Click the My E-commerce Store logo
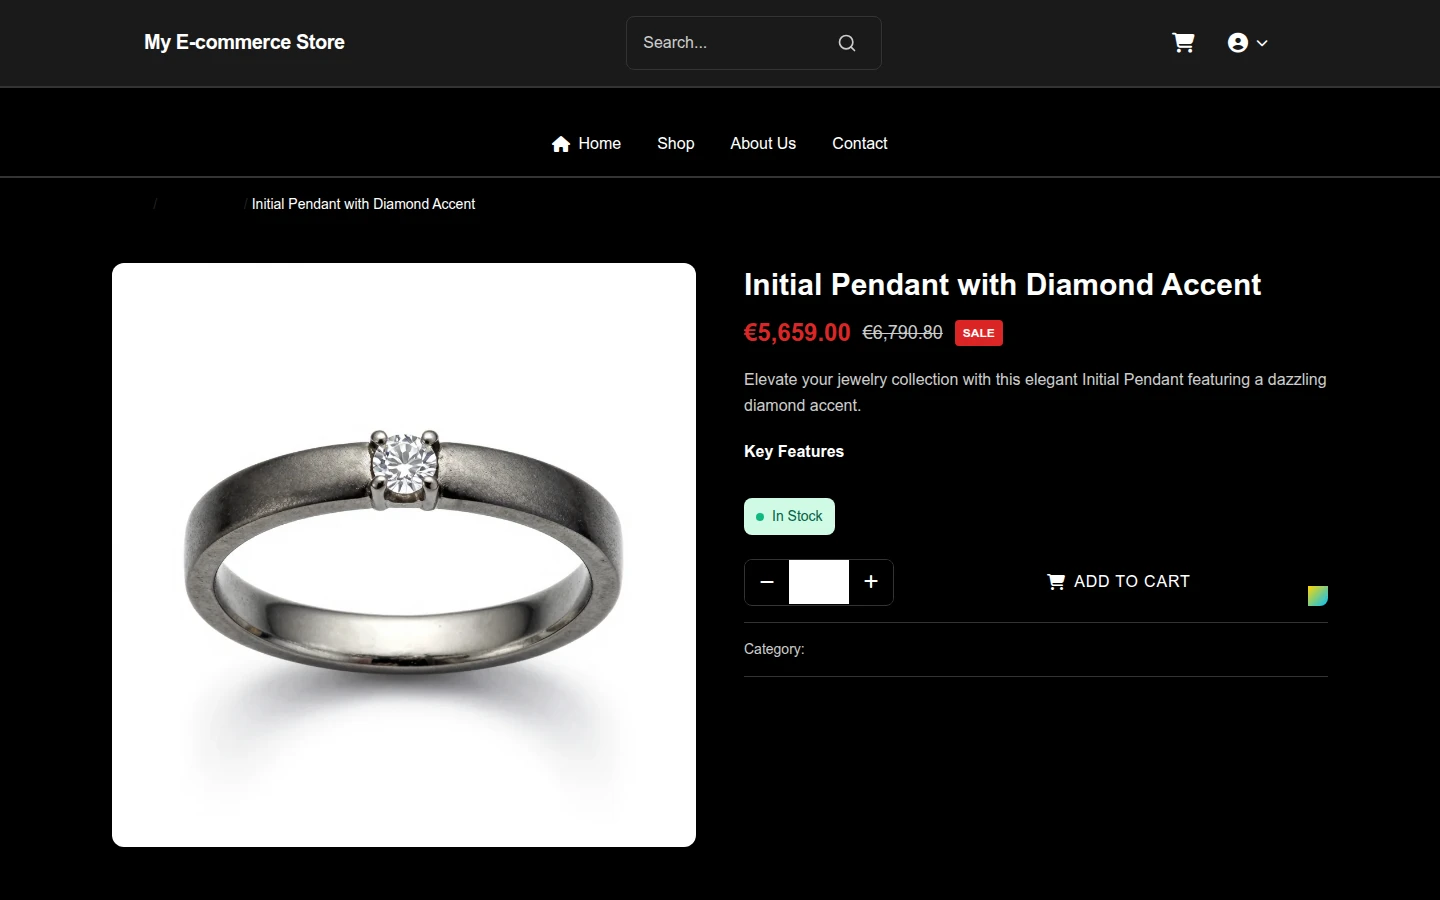The image size is (1440, 900). 244,42
